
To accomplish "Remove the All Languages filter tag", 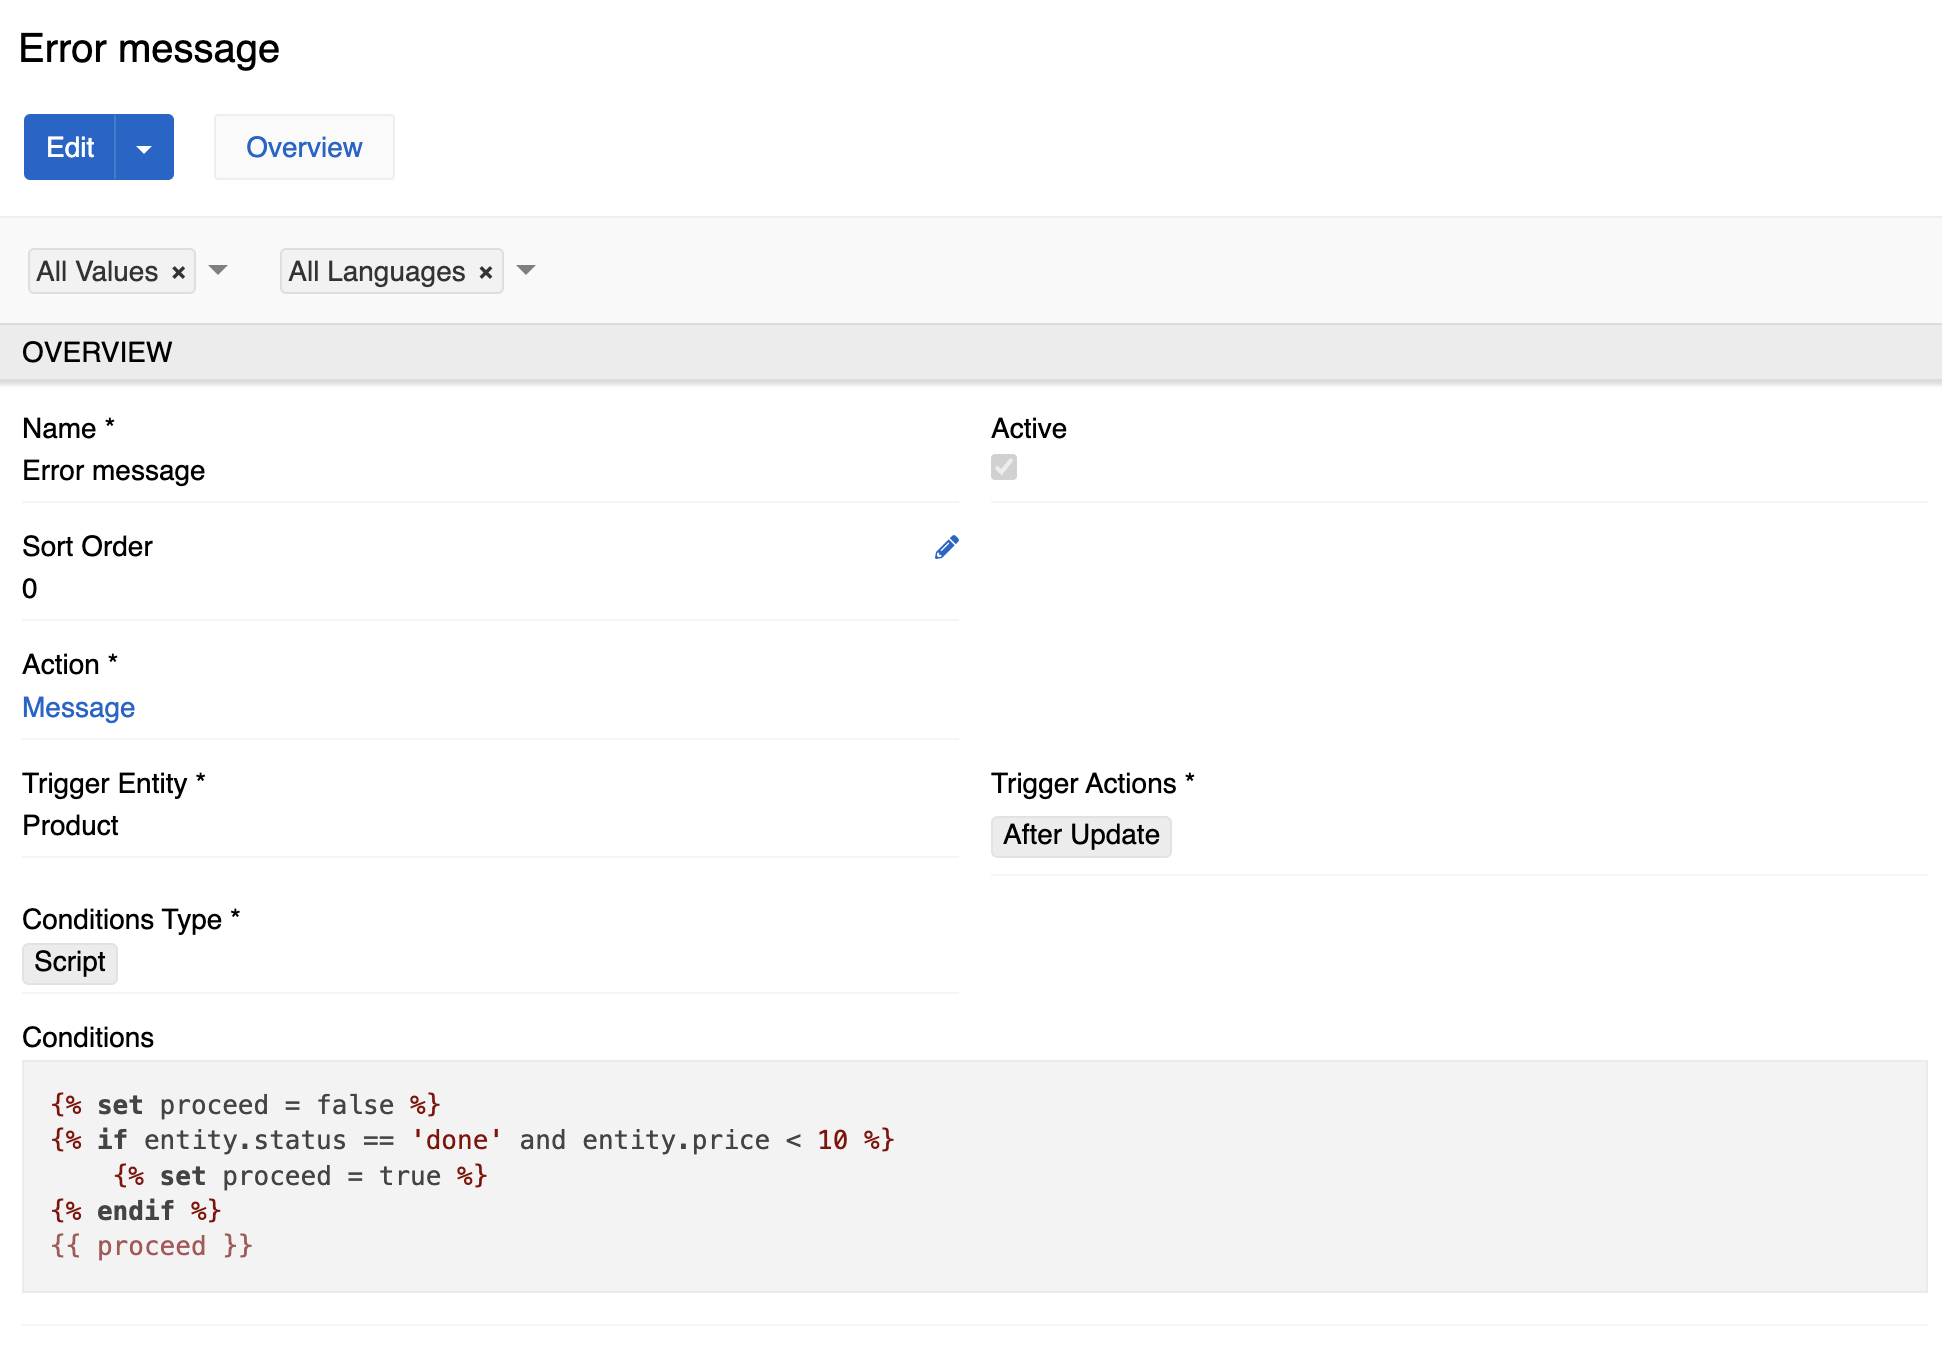I will [x=486, y=272].
